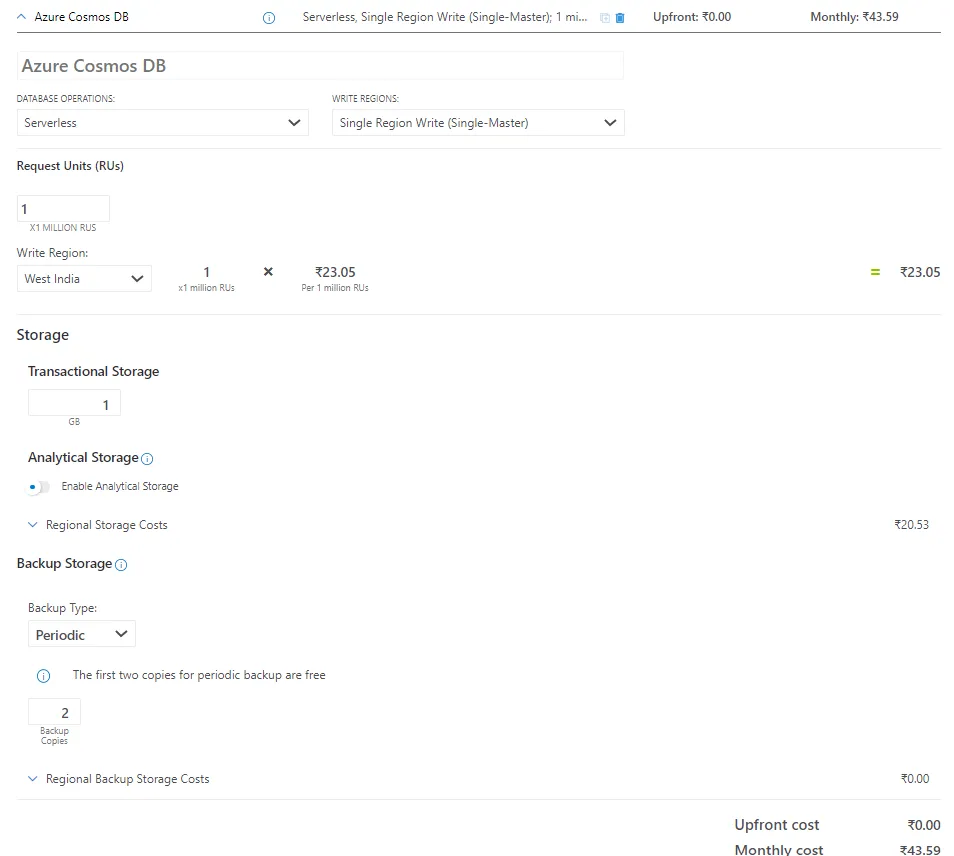Change the West India write region dropdown

tap(84, 278)
